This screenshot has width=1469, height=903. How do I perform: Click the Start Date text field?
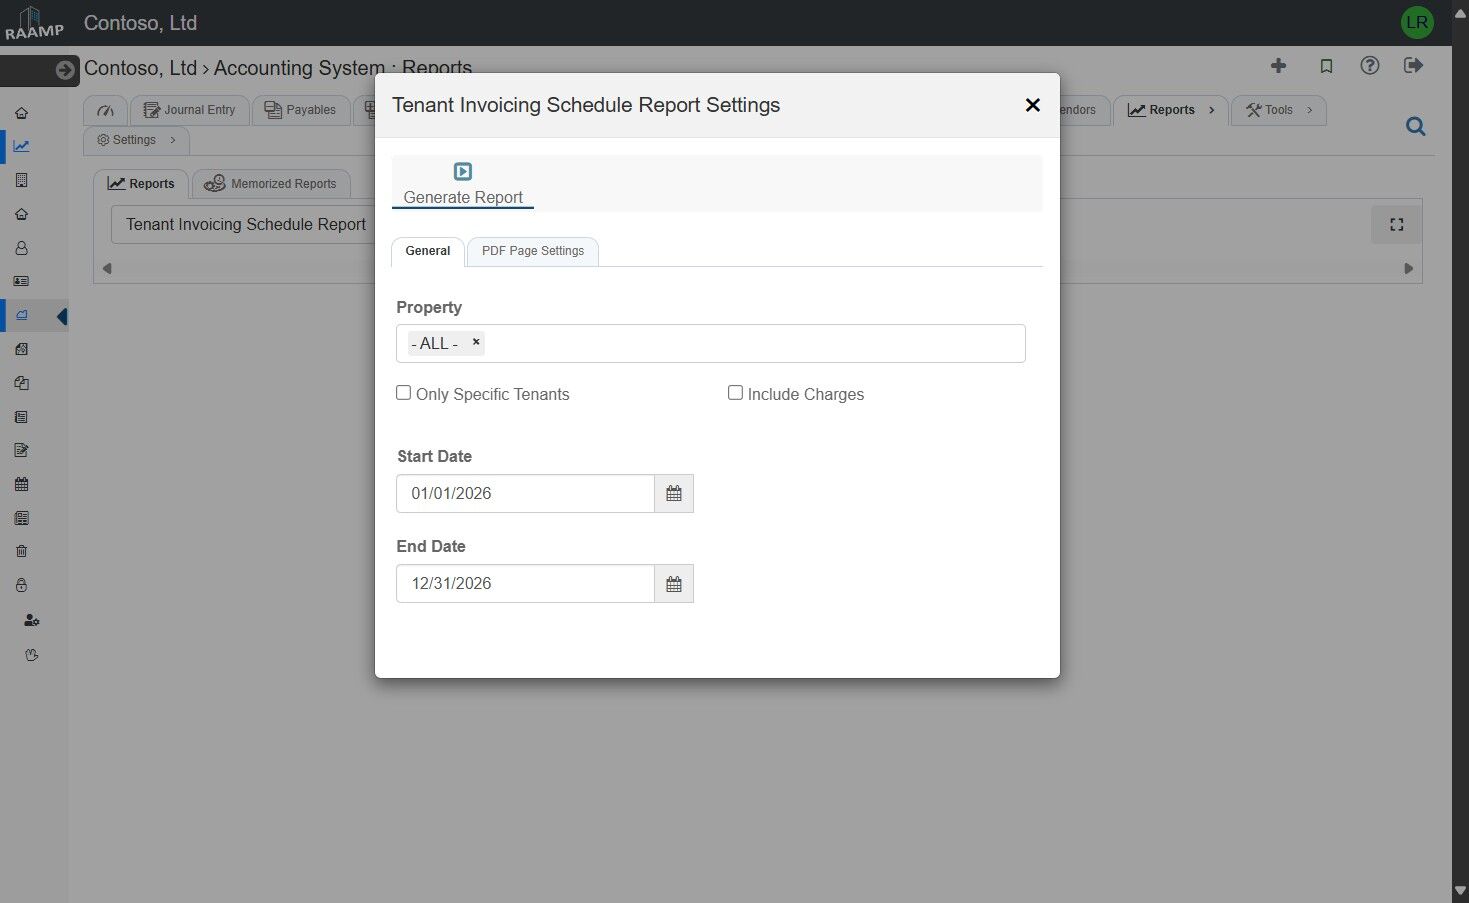pyautogui.click(x=525, y=494)
